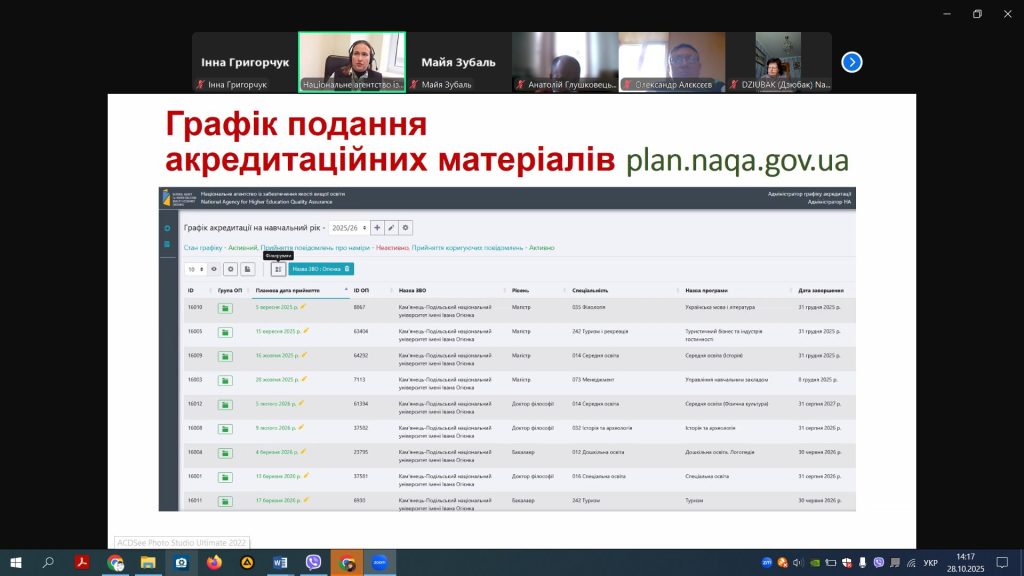Open schedule settings gear next to 2025/26
This screenshot has height=576, width=1024.
(x=406, y=228)
